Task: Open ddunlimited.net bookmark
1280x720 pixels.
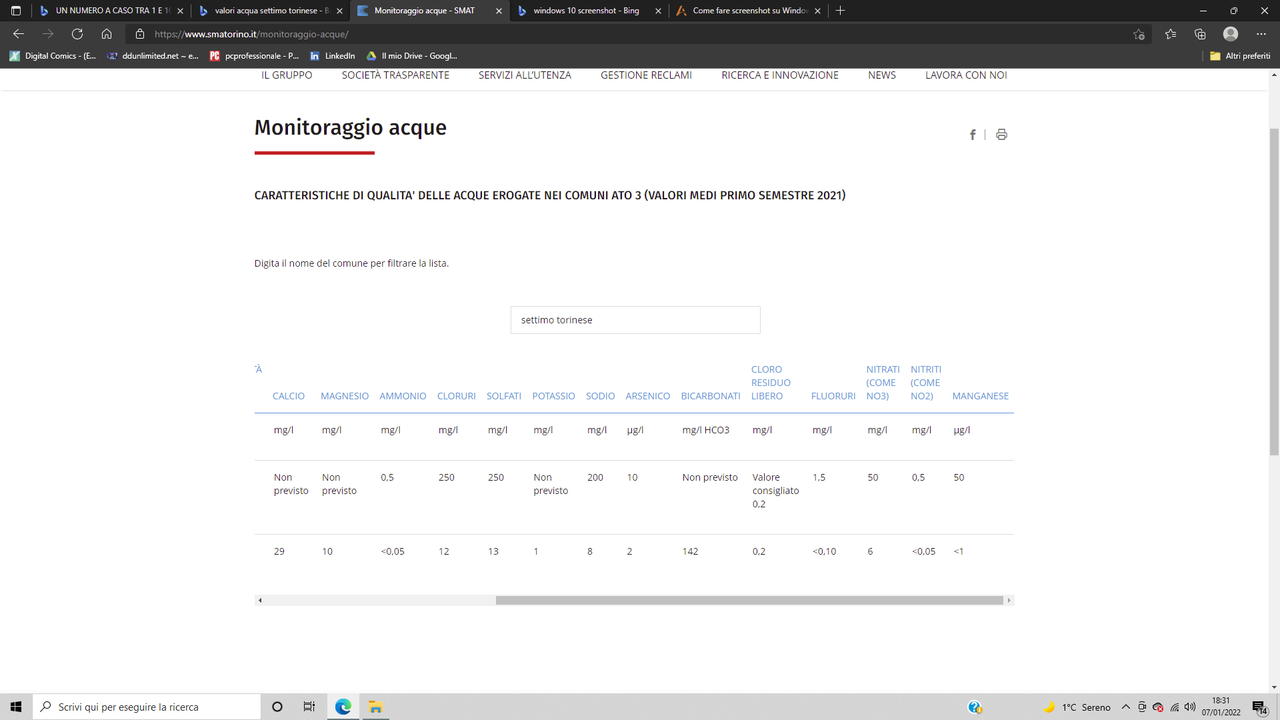Action: pos(153,56)
